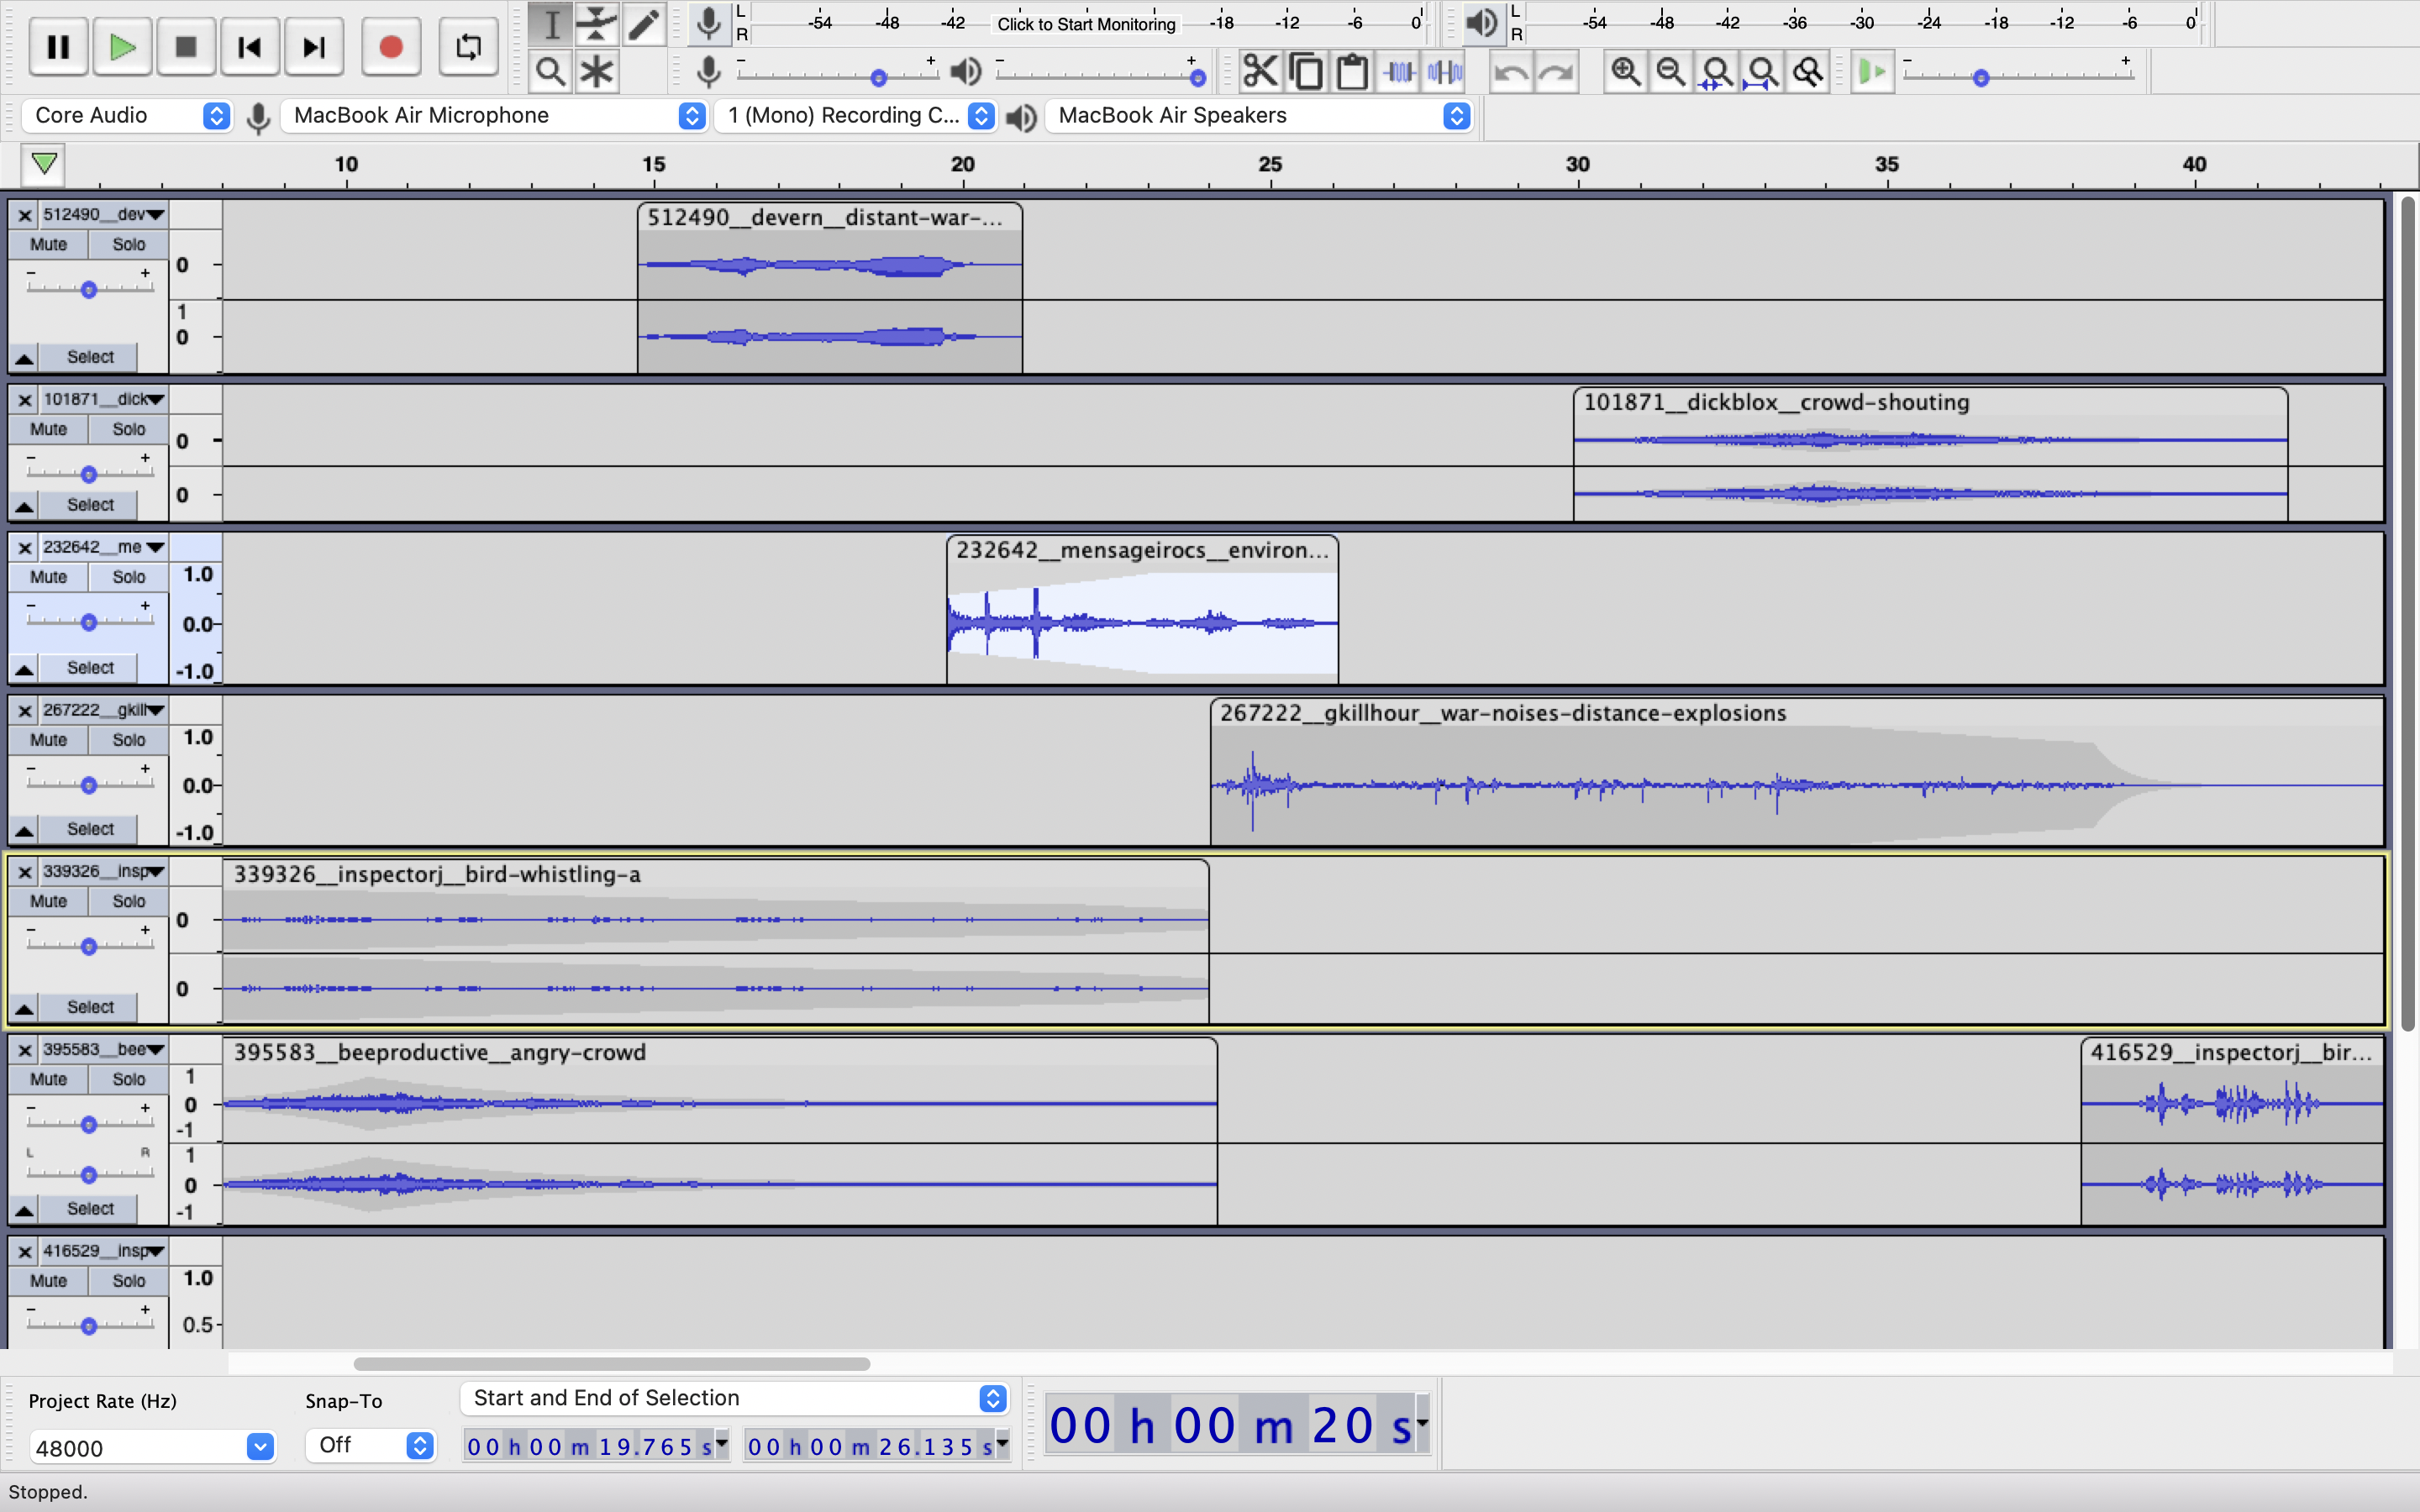Click the Copy icon in edit toolbar

1306,72
